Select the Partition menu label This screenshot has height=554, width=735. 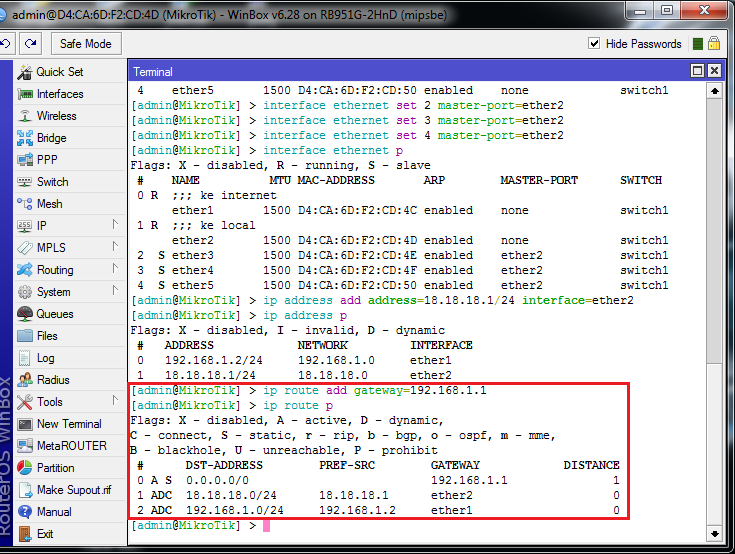pos(56,468)
